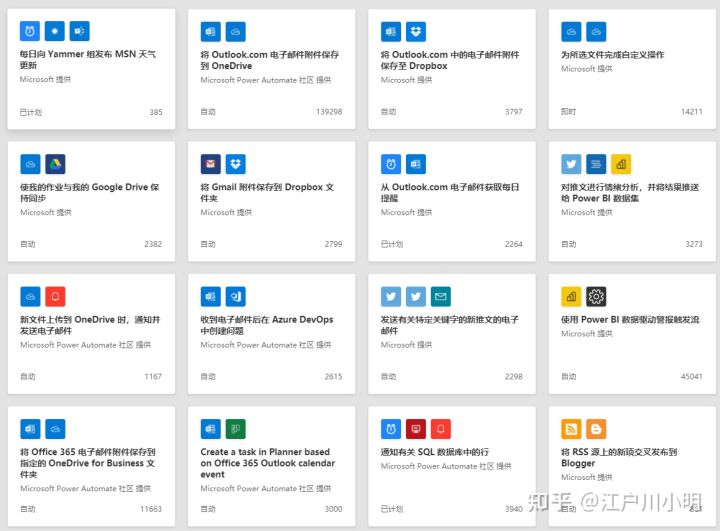The width and height of the screenshot is (720, 531).
Task: Click the usage count 14211
Action: (692, 112)
